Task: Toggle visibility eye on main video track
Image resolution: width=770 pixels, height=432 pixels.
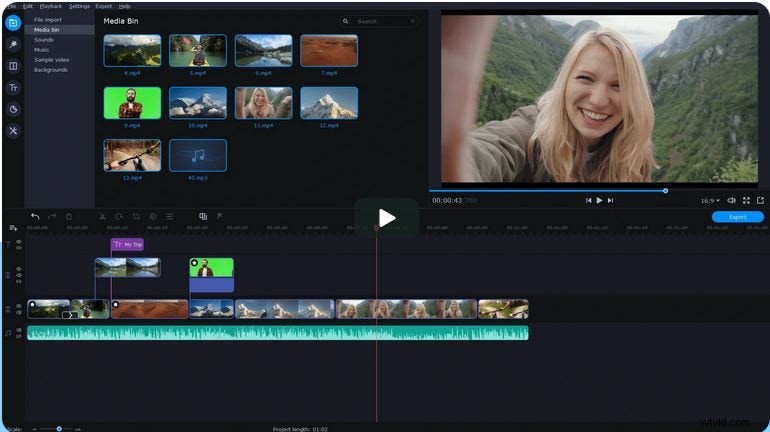Action: [18, 307]
